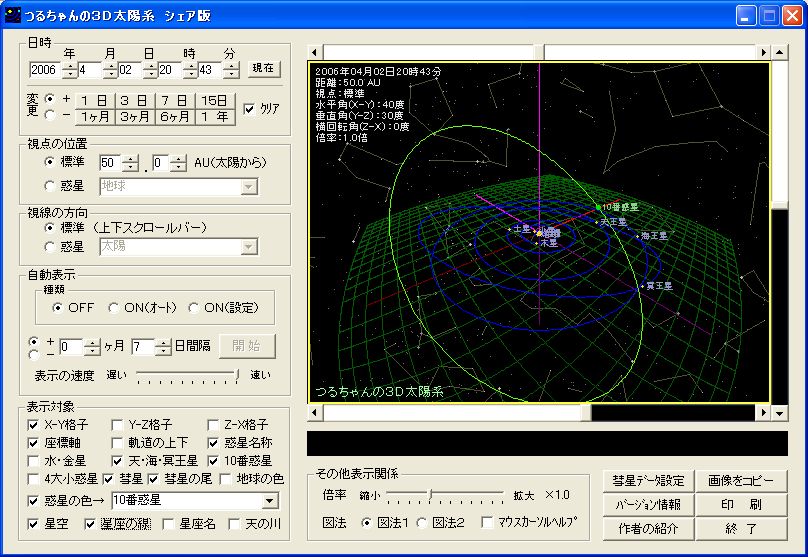Click the minute stepper arrows beside 43
808x557 pixels.
(231, 70)
